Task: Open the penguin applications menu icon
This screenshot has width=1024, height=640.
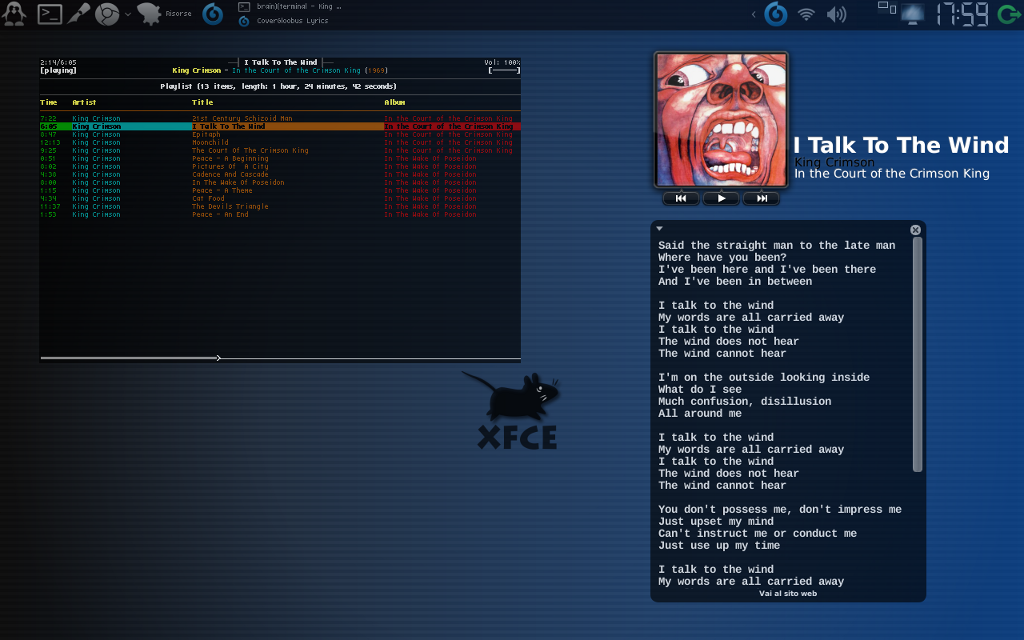Action: 14,14
